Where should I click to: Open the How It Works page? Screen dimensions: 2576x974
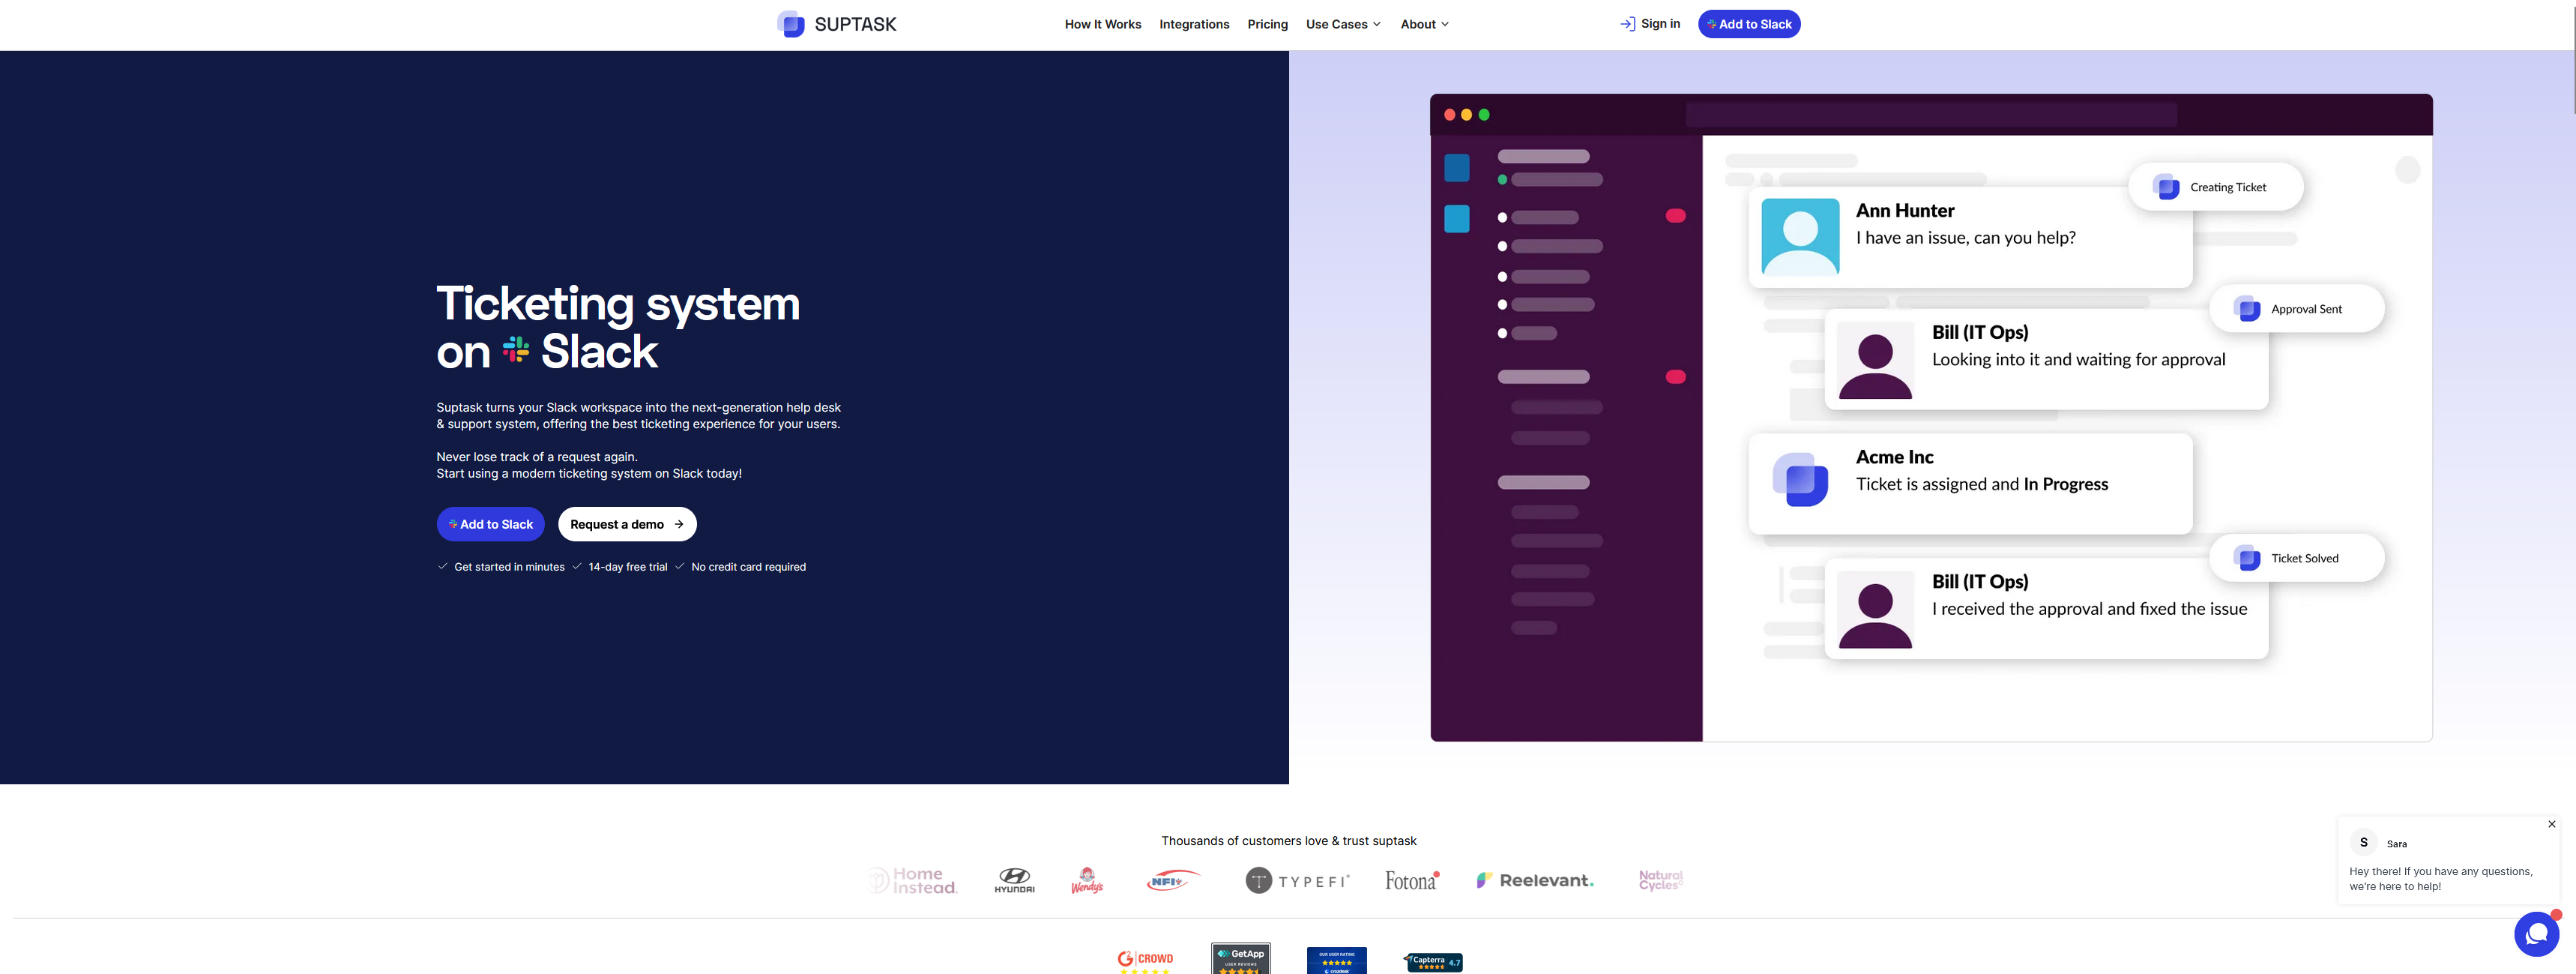click(x=1102, y=24)
